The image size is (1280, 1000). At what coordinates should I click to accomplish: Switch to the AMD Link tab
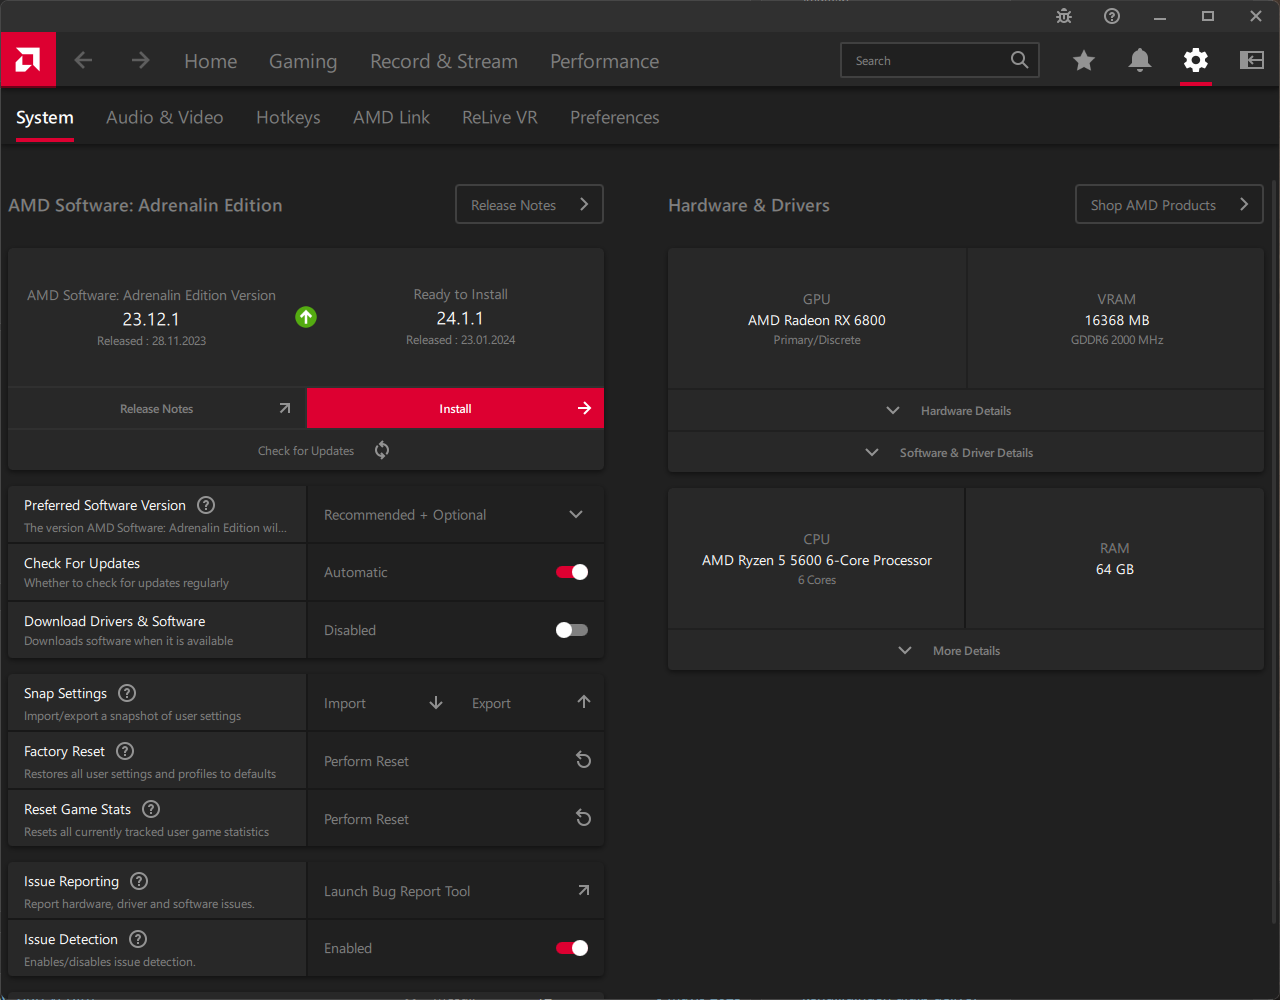pos(391,117)
